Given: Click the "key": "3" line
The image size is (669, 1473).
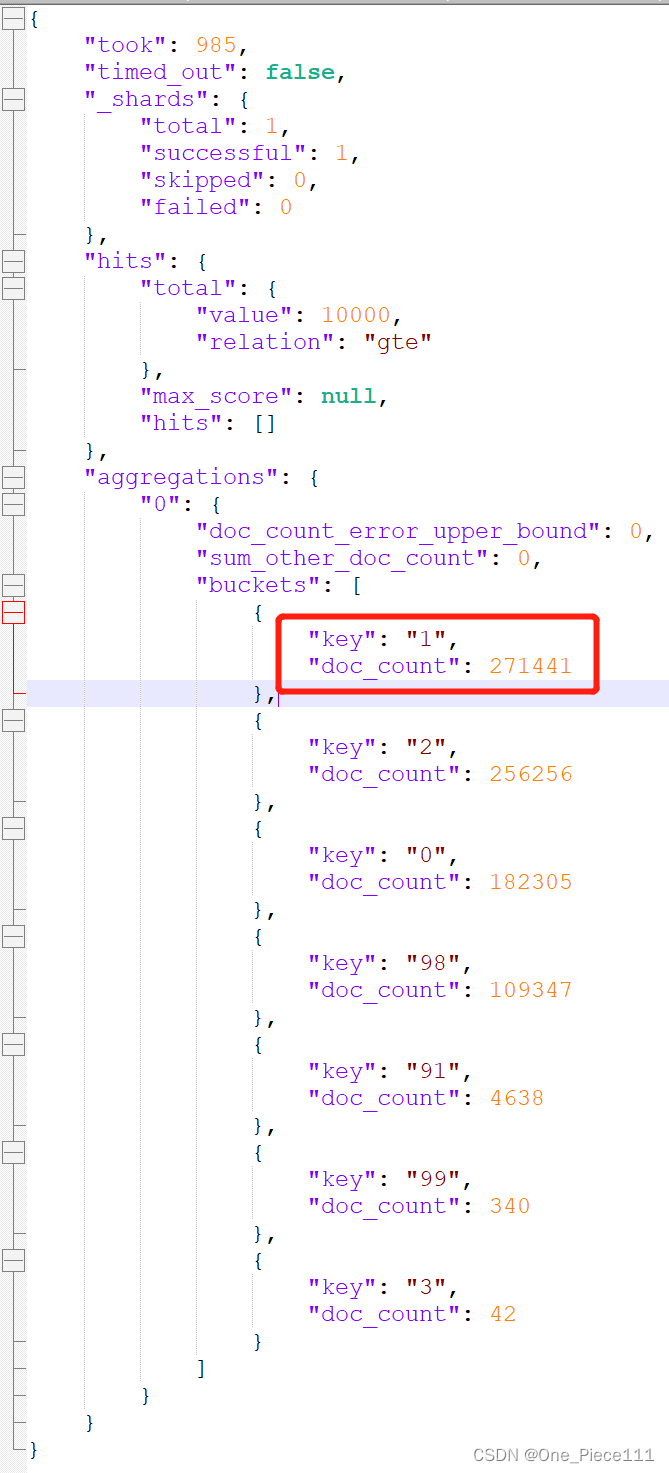Looking at the screenshot, I should pyautogui.click(x=383, y=1287).
